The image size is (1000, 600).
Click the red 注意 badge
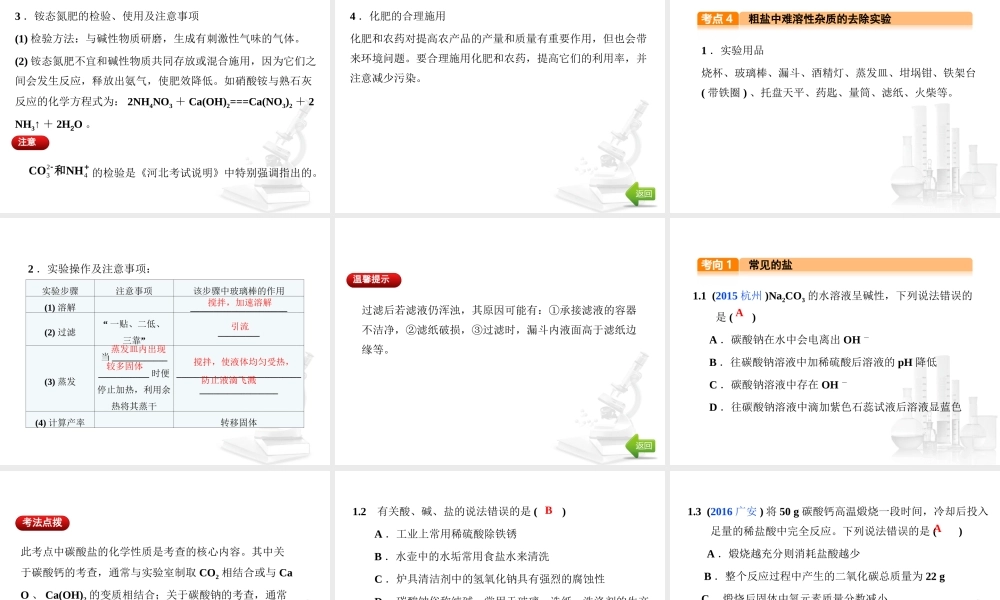(30, 142)
